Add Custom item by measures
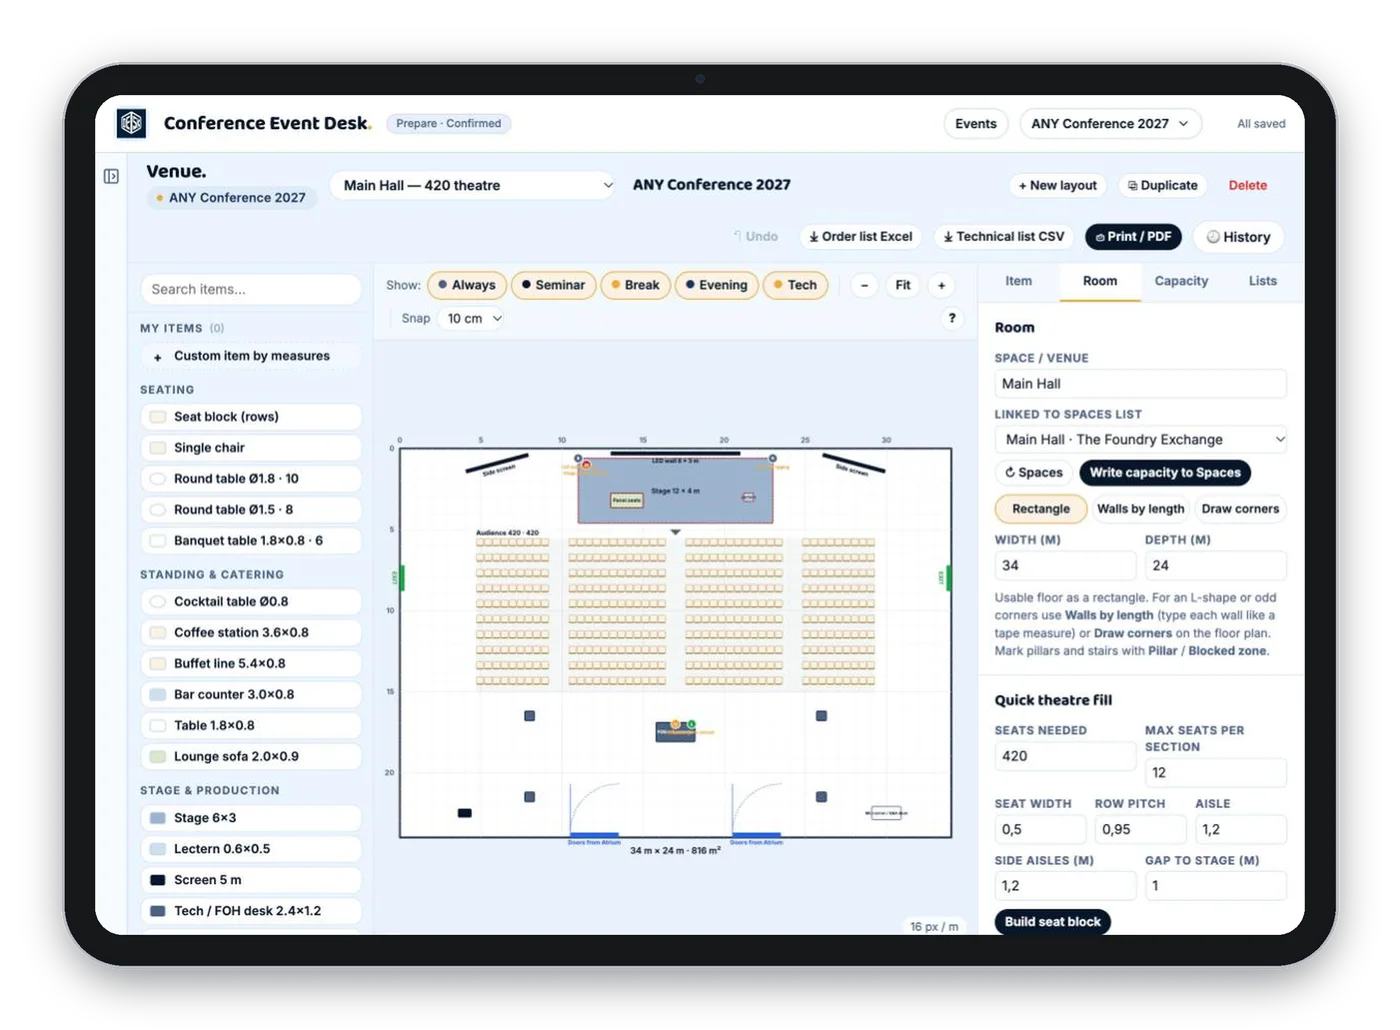 (251, 356)
